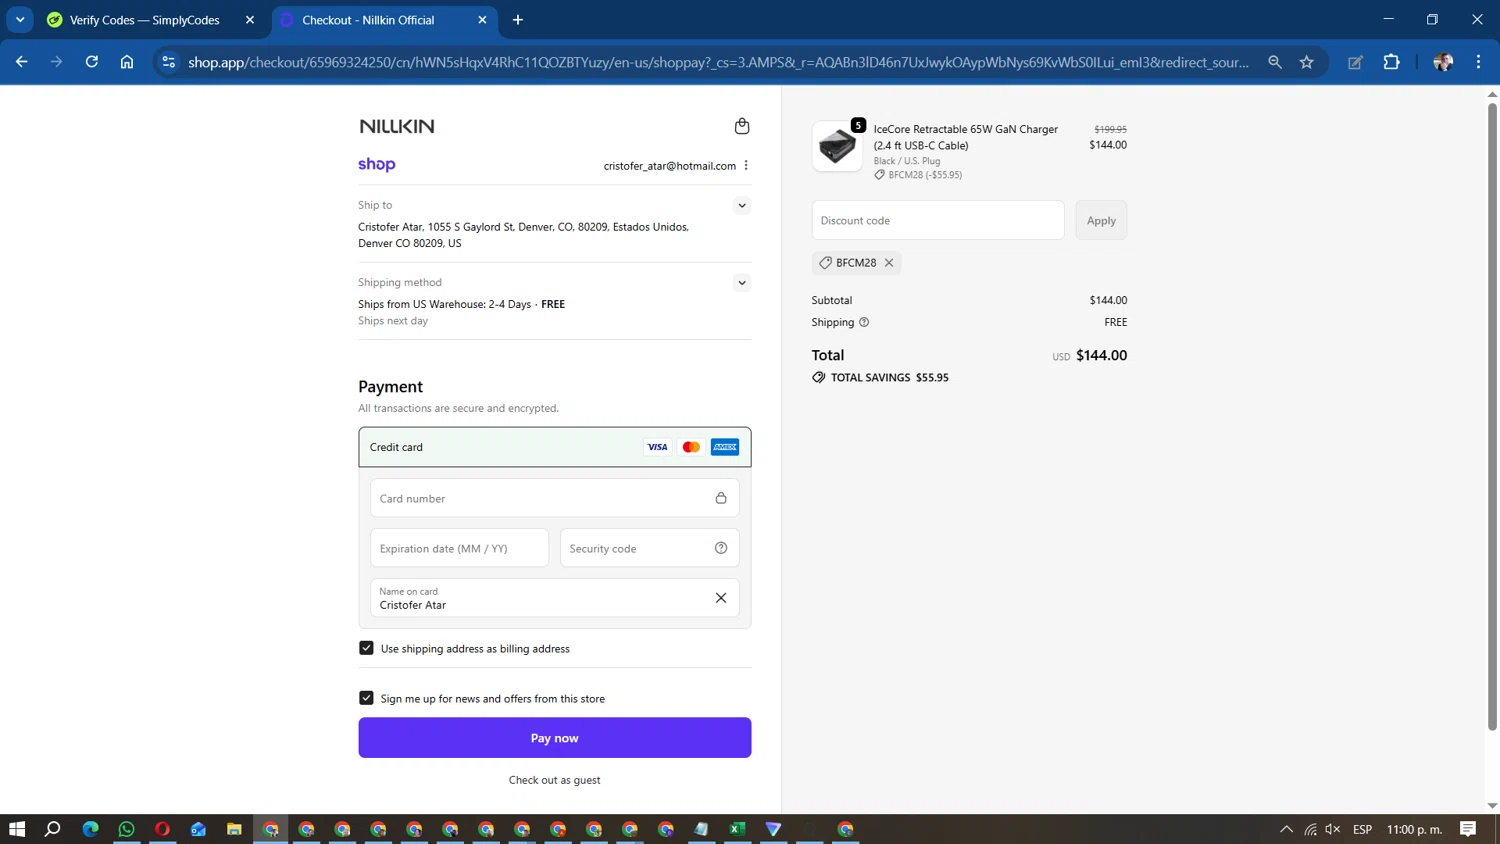The image size is (1500, 844).
Task: Open the Chrome profile avatar
Action: tap(1442, 62)
